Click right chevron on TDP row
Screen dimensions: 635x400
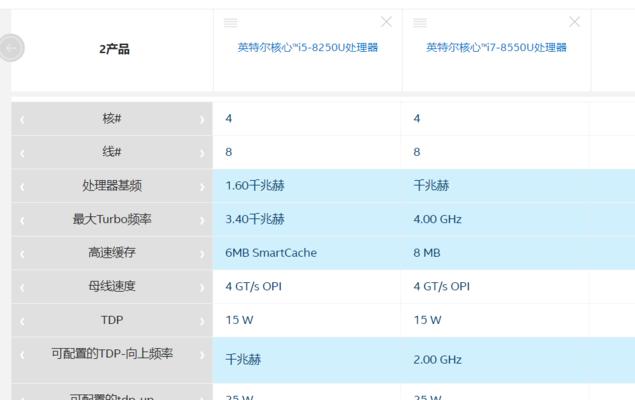point(202,321)
